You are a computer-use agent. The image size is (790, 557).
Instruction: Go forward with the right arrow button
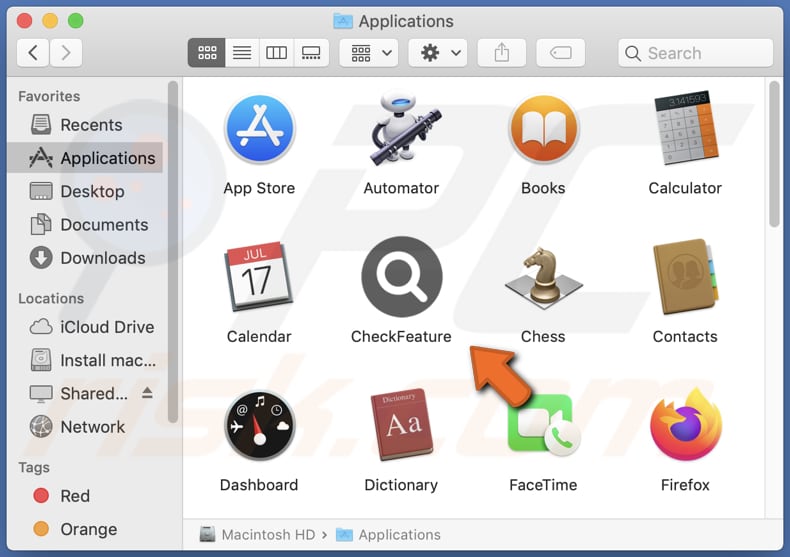[66, 53]
